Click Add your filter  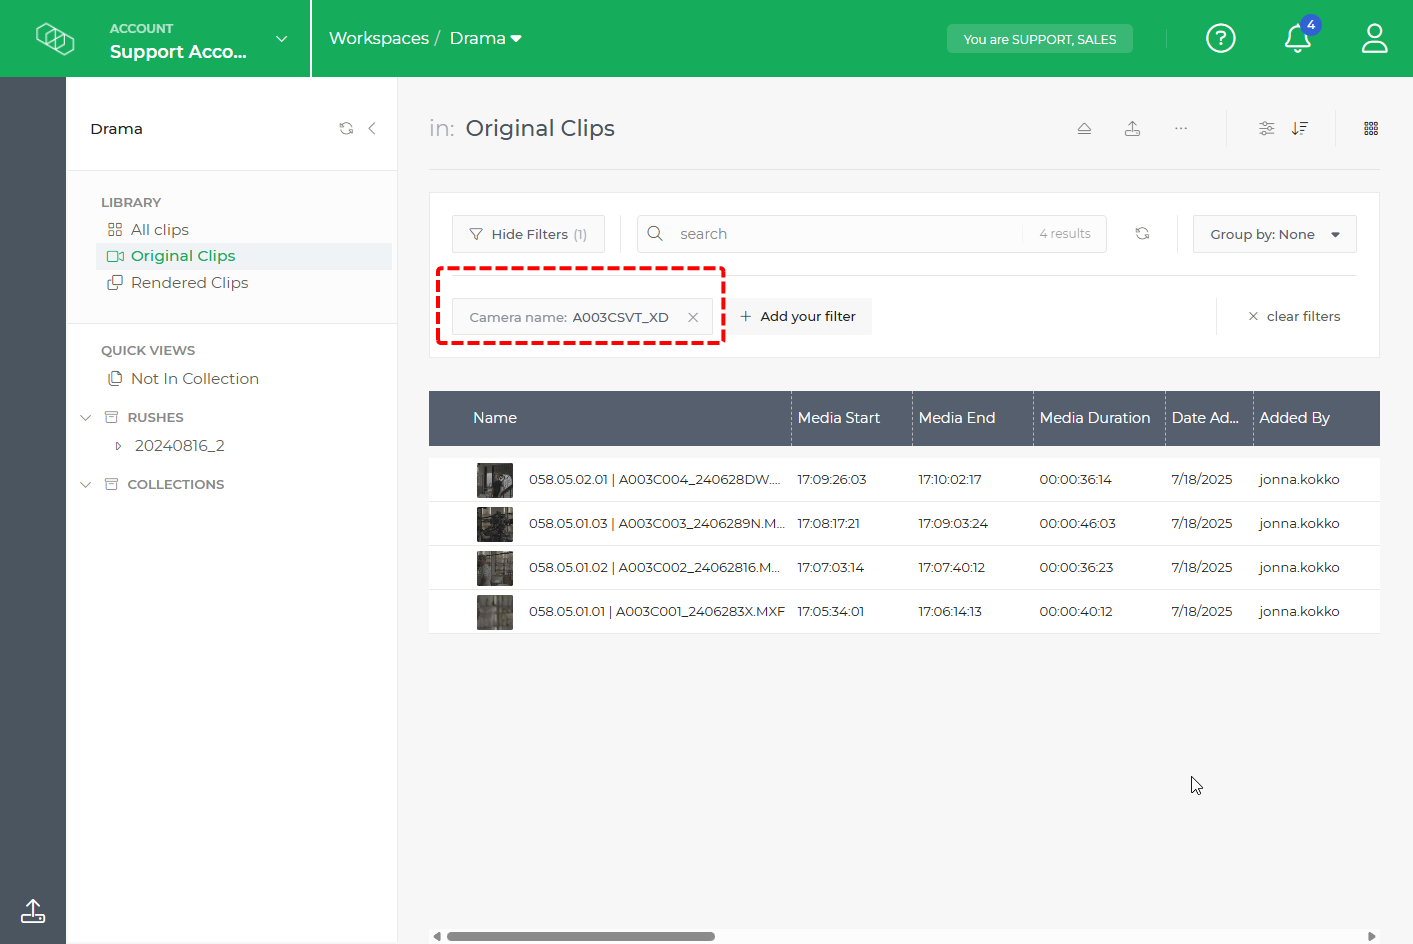click(798, 317)
